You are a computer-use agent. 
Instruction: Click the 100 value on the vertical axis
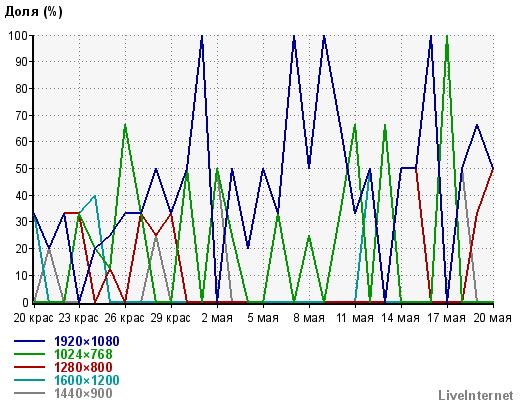pos(18,36)
